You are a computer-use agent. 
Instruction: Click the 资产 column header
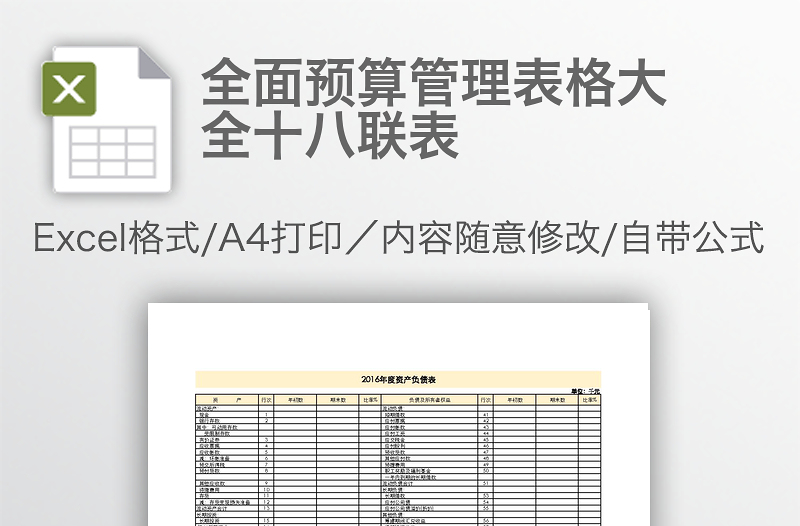coord(227,400)
